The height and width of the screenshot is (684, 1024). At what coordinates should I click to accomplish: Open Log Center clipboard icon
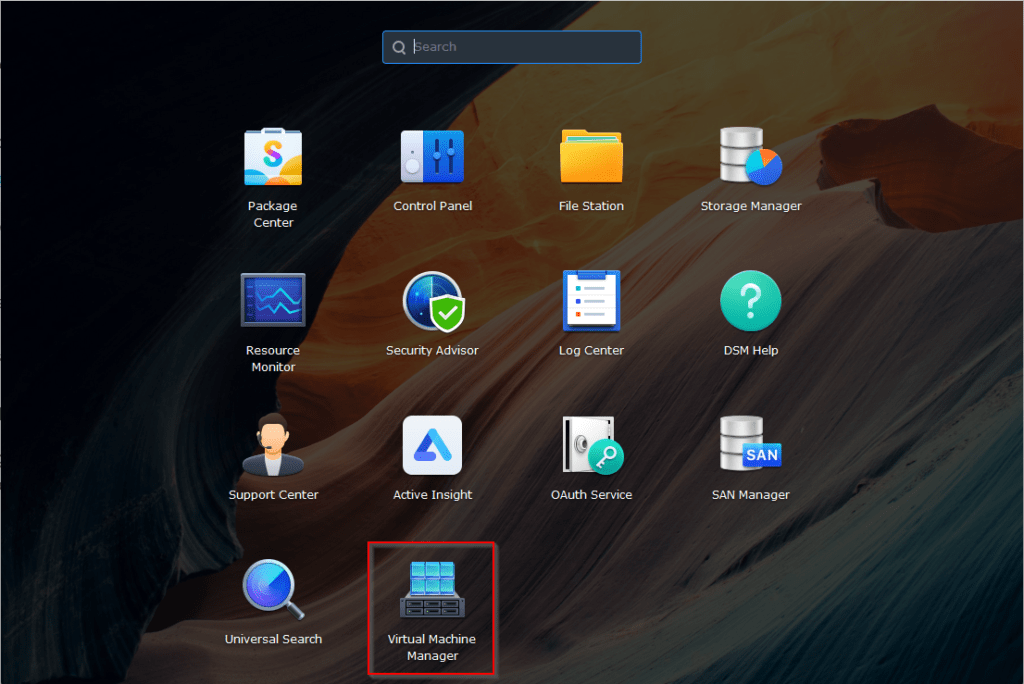point(591,301)
